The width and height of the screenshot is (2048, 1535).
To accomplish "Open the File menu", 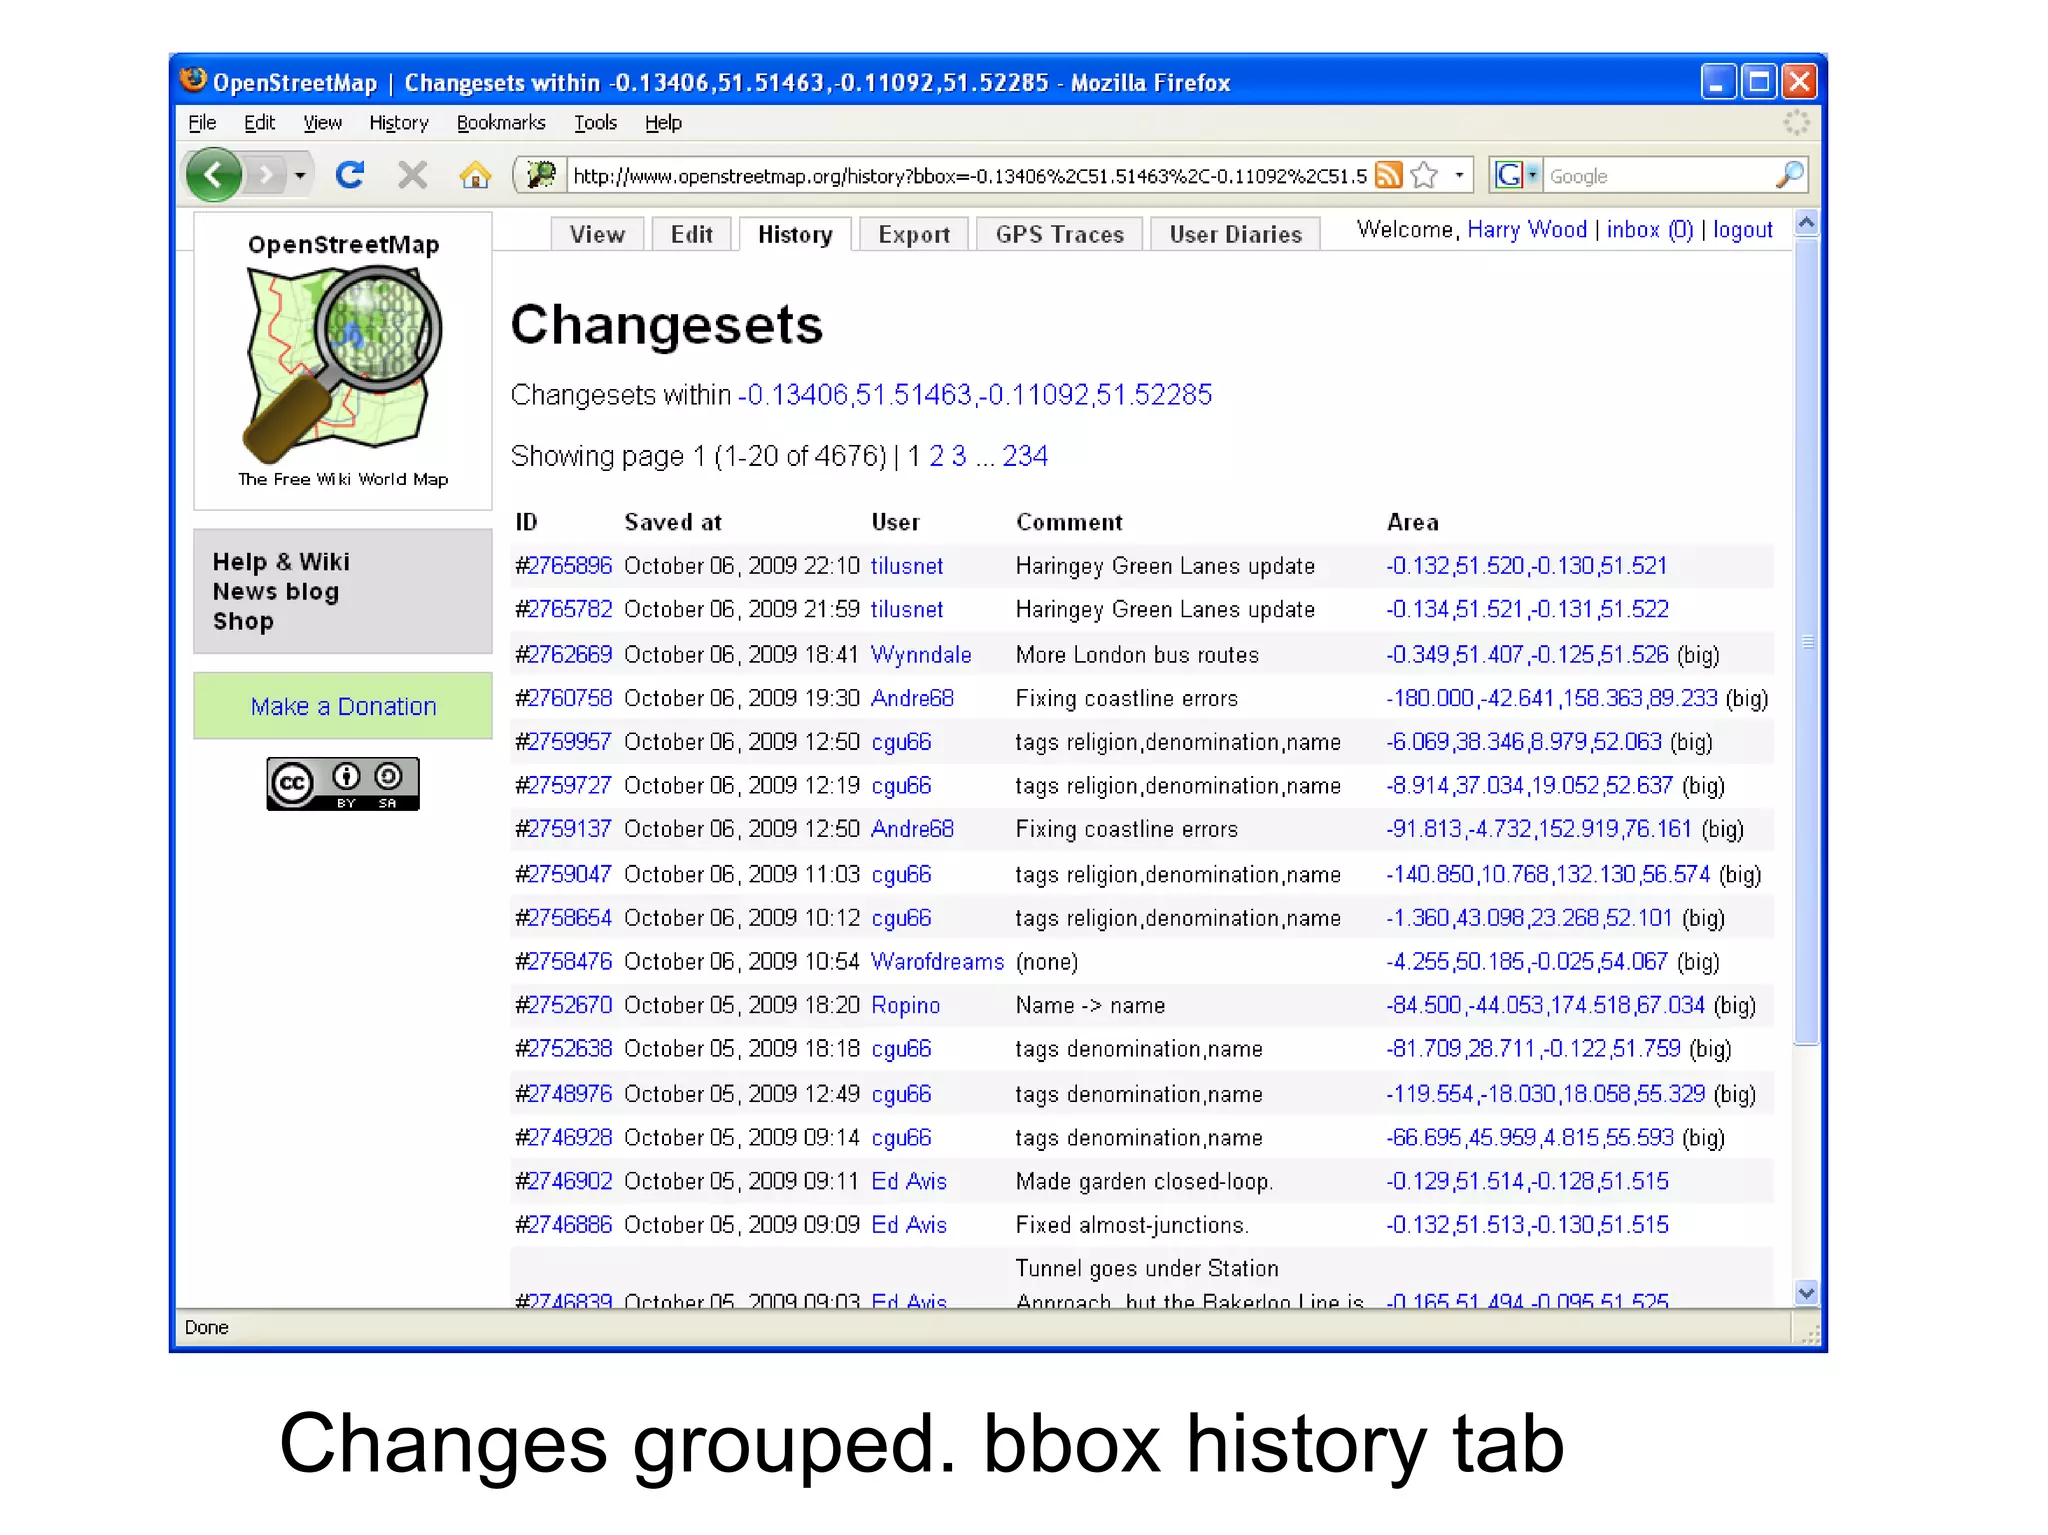I will [x=202, y=122].
